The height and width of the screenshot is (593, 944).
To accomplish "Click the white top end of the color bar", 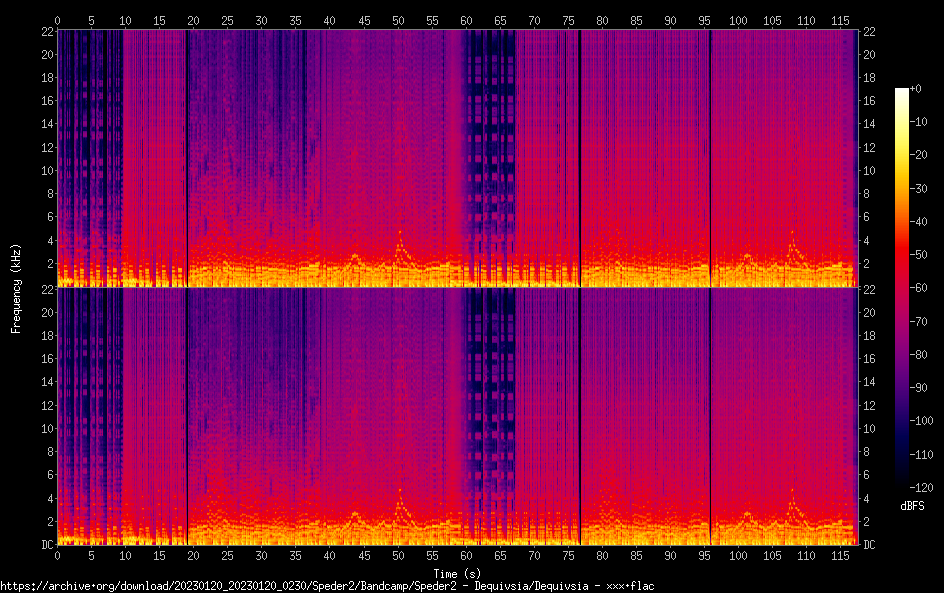I will point(902,92).
